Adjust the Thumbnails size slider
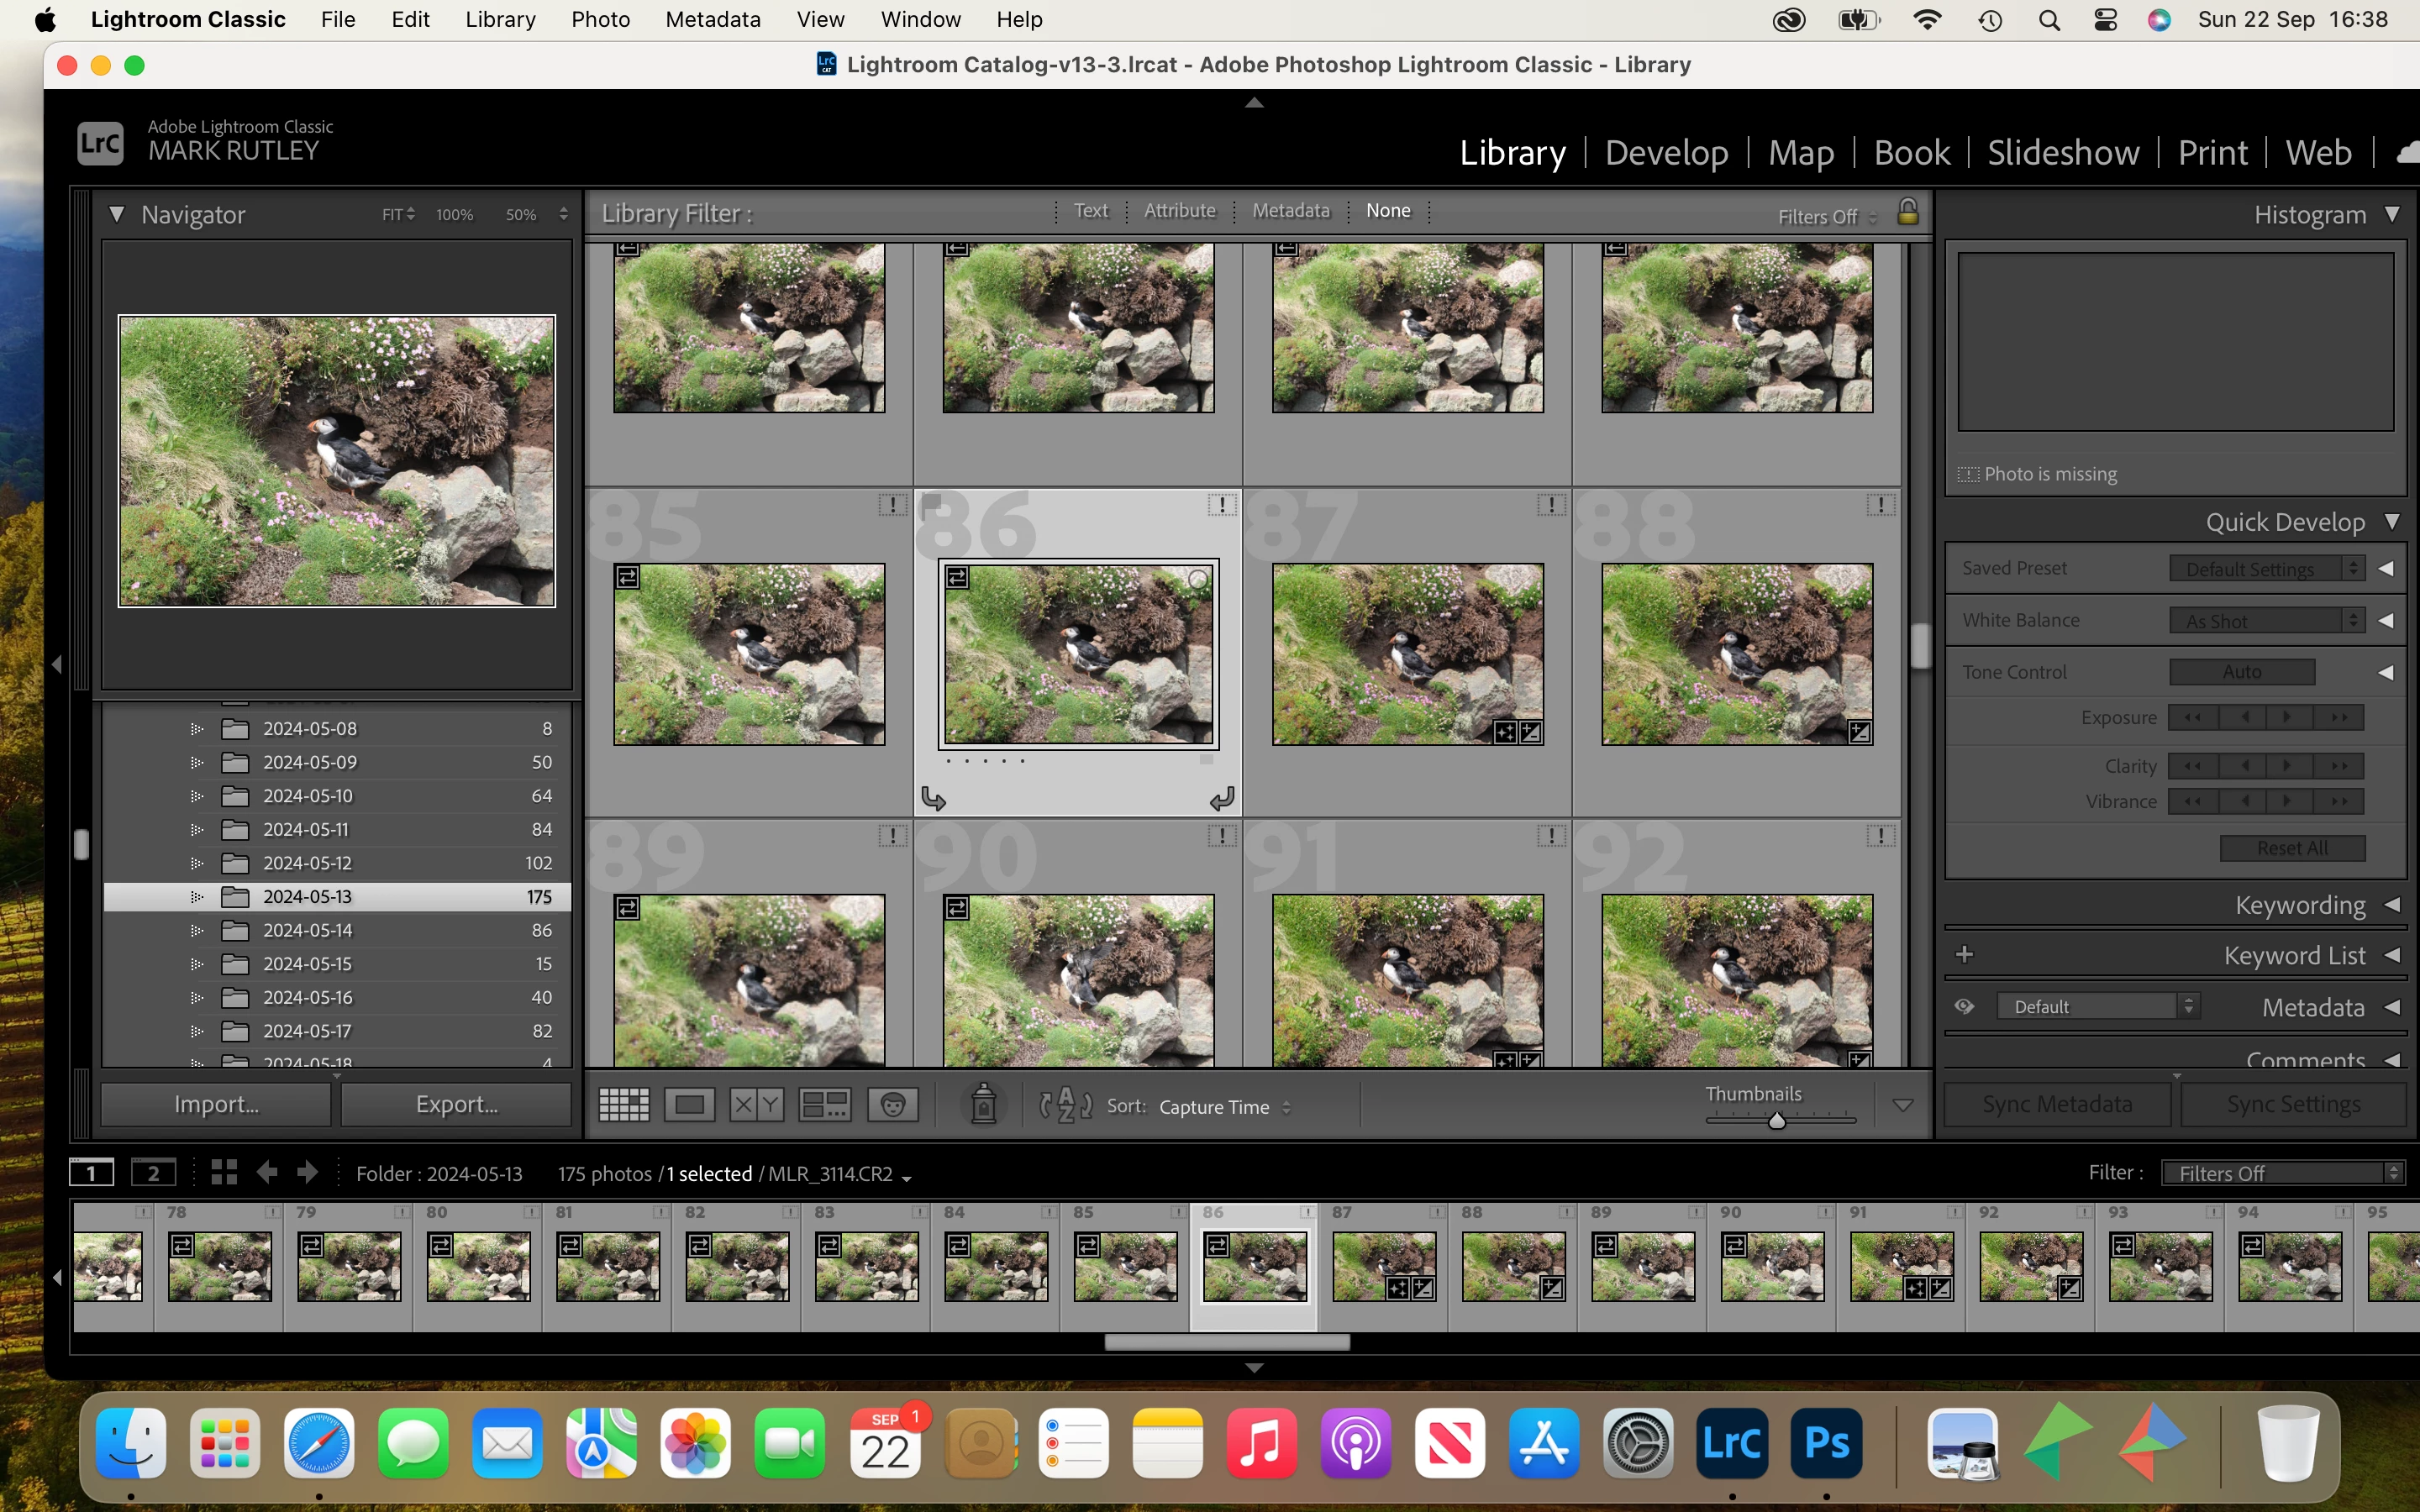 1776,1120
